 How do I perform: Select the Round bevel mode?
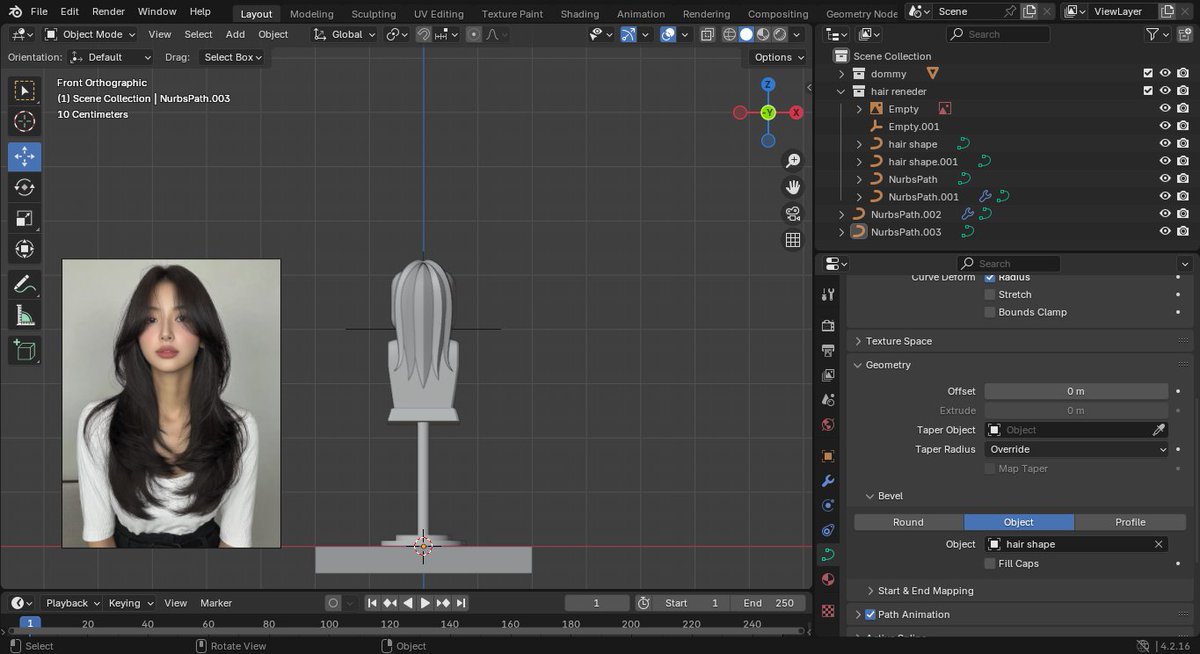[x=908, y=522]
